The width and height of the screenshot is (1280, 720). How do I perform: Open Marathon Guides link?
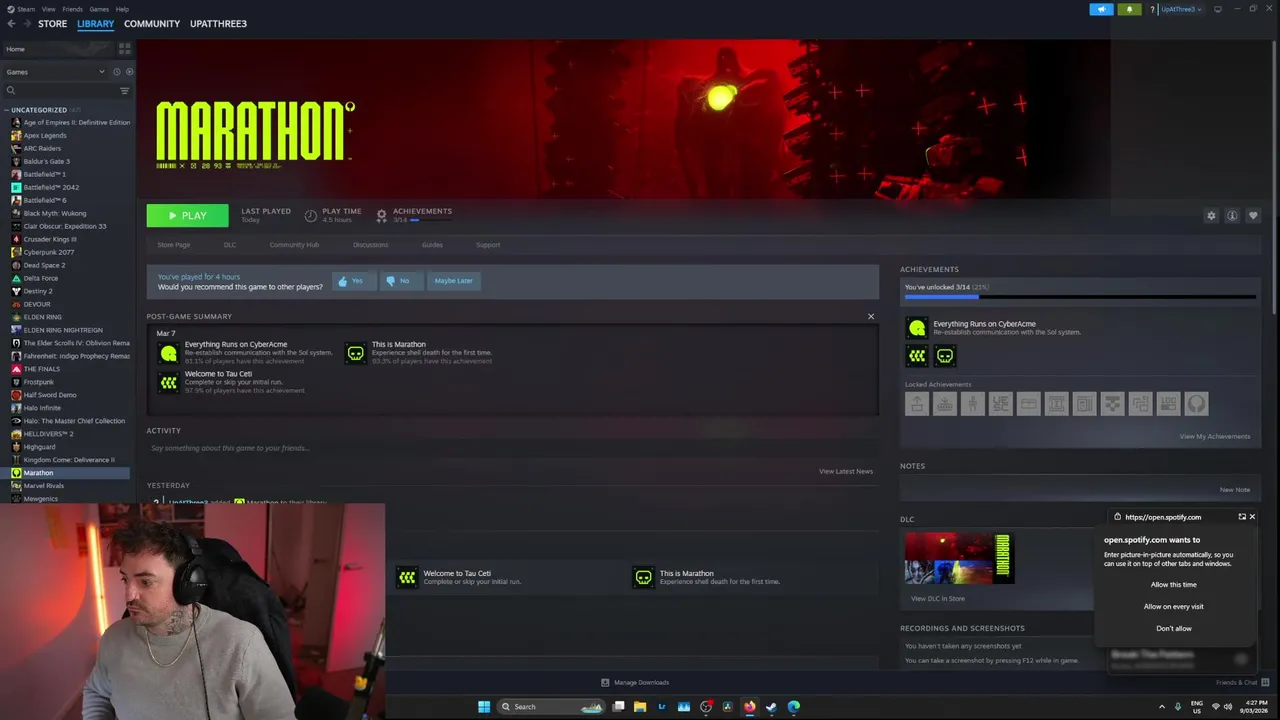[432, 244]
